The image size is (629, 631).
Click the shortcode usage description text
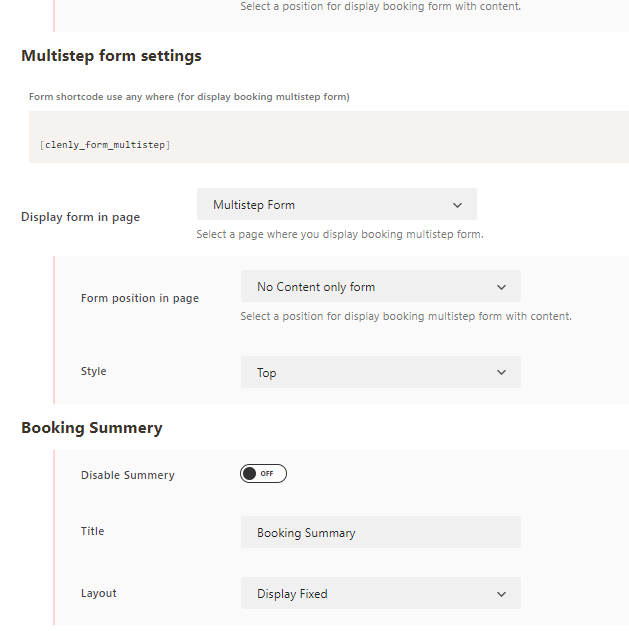[x=189, y=97]
